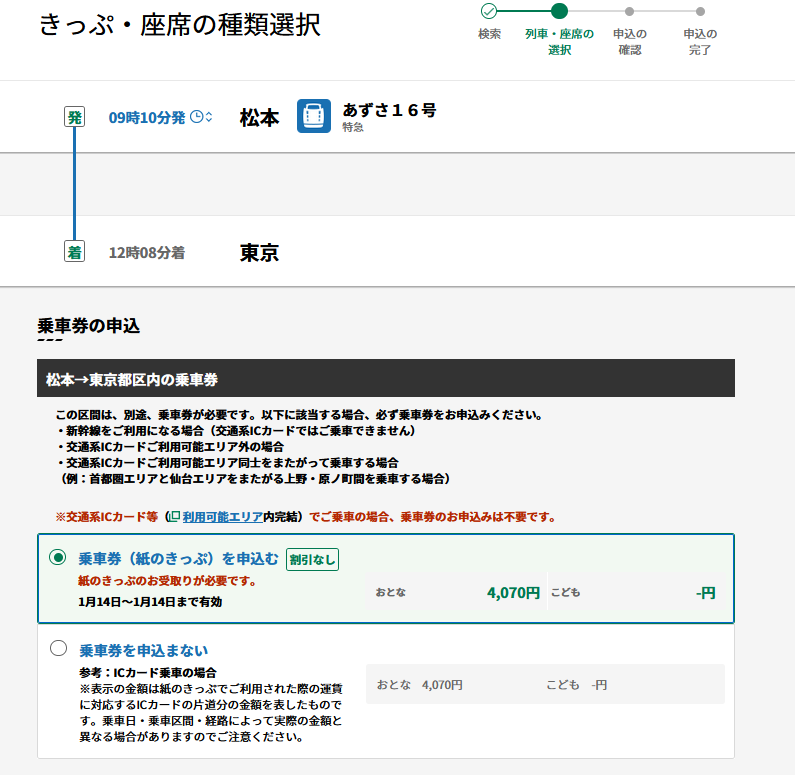795x775 pixels.
Task: Click the 紙のきっぷのお受取りが必要です notice
Action: tap(167, 581)
